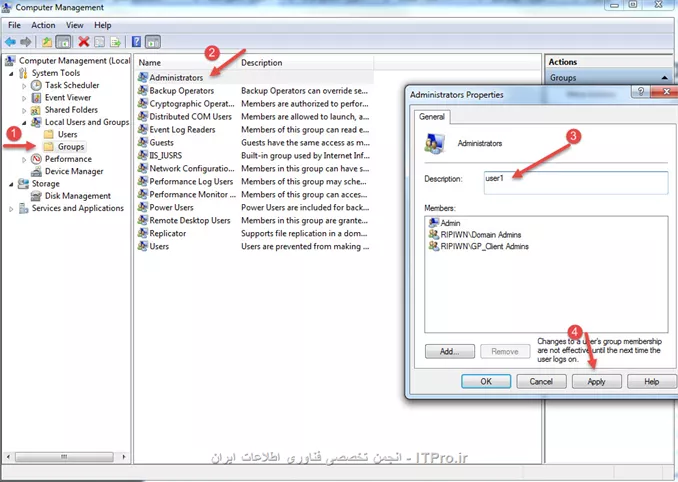The width and height of the screenshot is (678, 482).
Task: Select the Event Log Readers group row
Action: [x=254, y=129]
